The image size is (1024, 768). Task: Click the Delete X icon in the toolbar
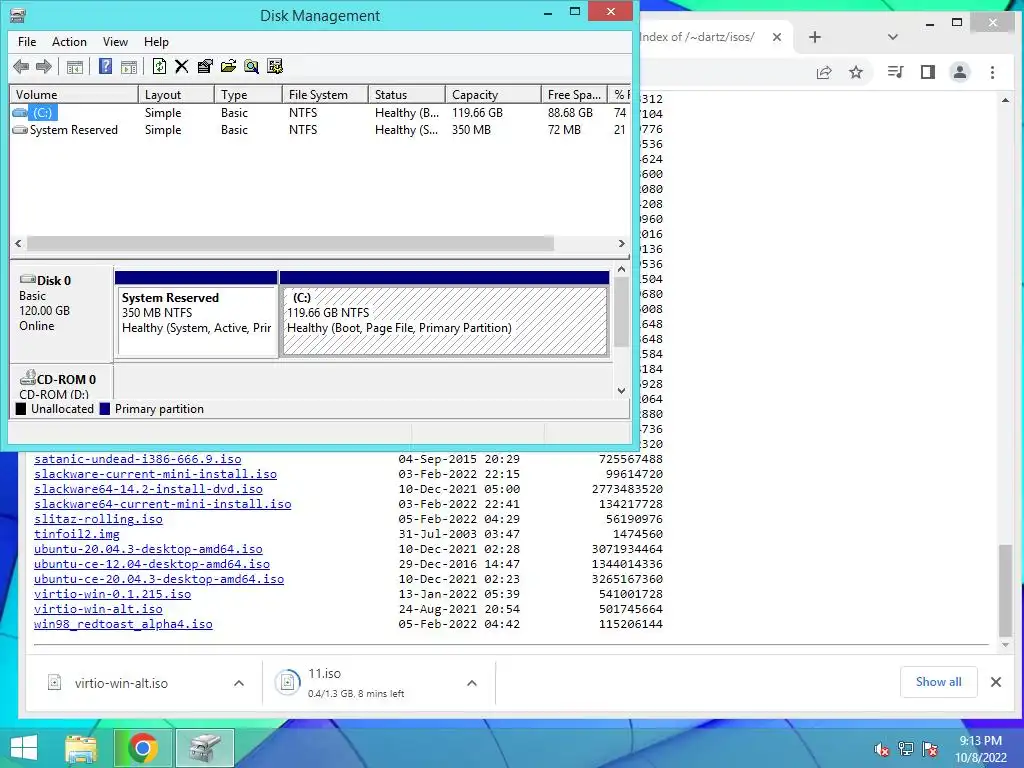(x=182, y=67)
